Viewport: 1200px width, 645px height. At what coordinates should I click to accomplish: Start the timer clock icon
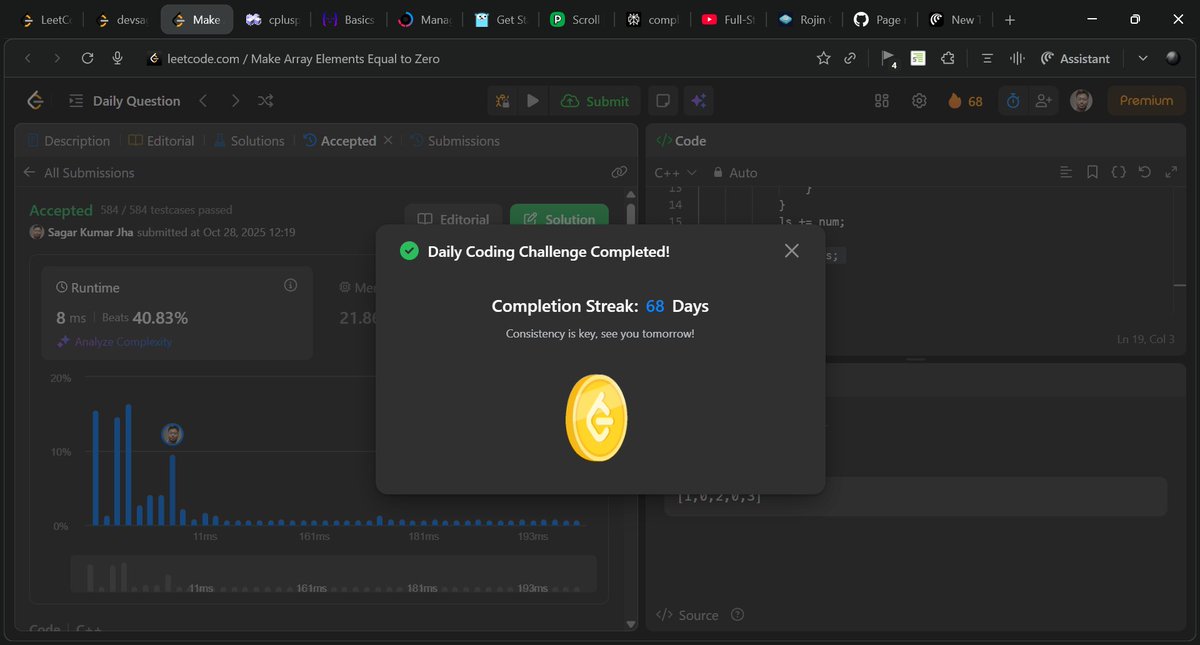tap(1012, 101)
